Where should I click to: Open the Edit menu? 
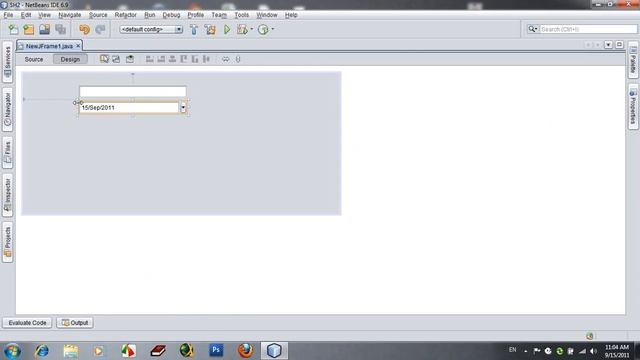click(26, 15)
